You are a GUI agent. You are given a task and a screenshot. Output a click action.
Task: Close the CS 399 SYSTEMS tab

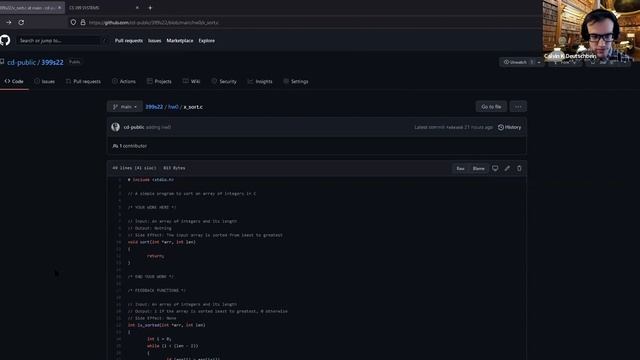pos(137,8)
